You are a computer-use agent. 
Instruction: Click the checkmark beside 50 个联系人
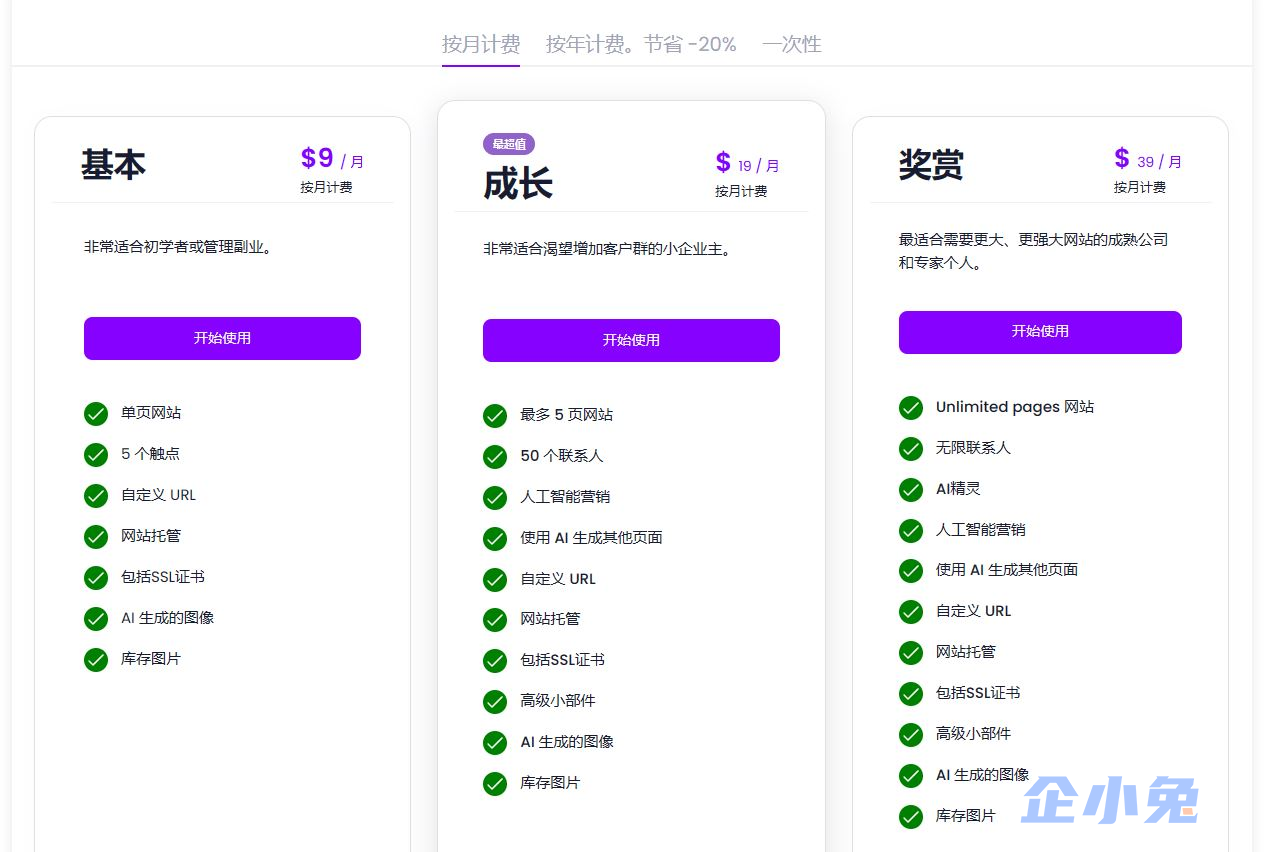click(x=495, y=456)
